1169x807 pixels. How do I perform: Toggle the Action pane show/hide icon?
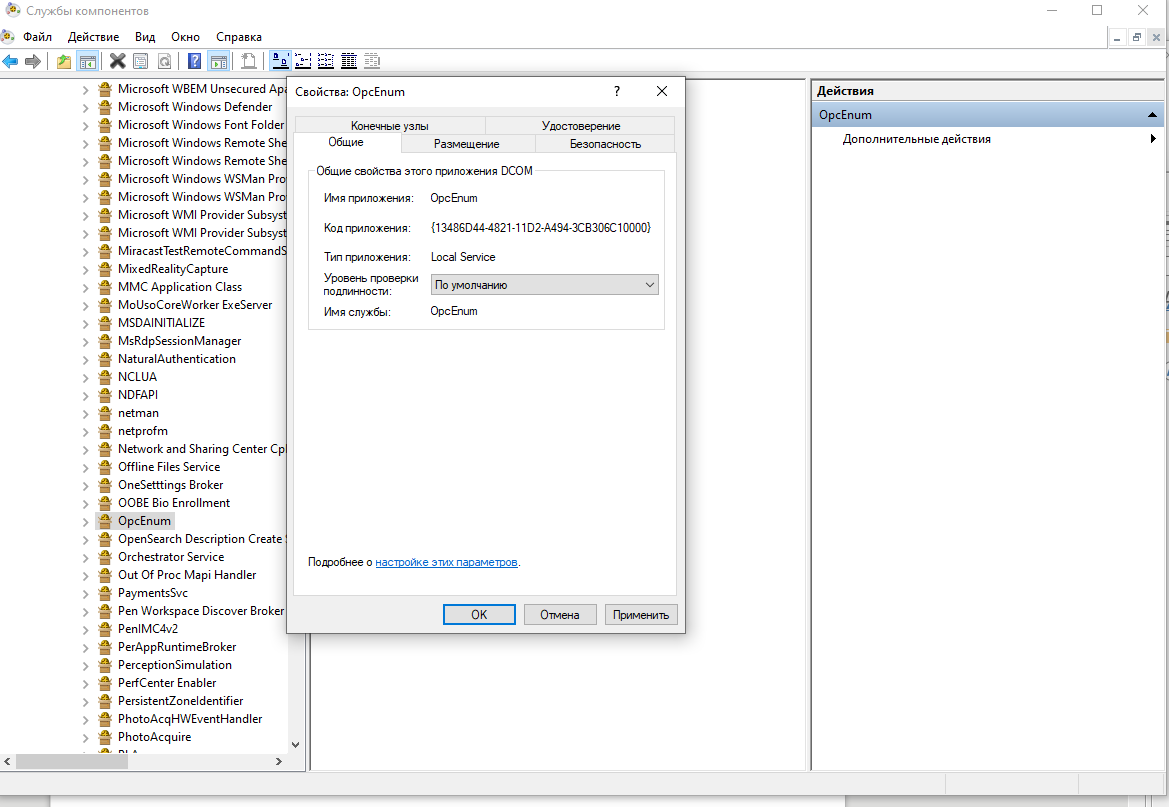coord(218,61)
